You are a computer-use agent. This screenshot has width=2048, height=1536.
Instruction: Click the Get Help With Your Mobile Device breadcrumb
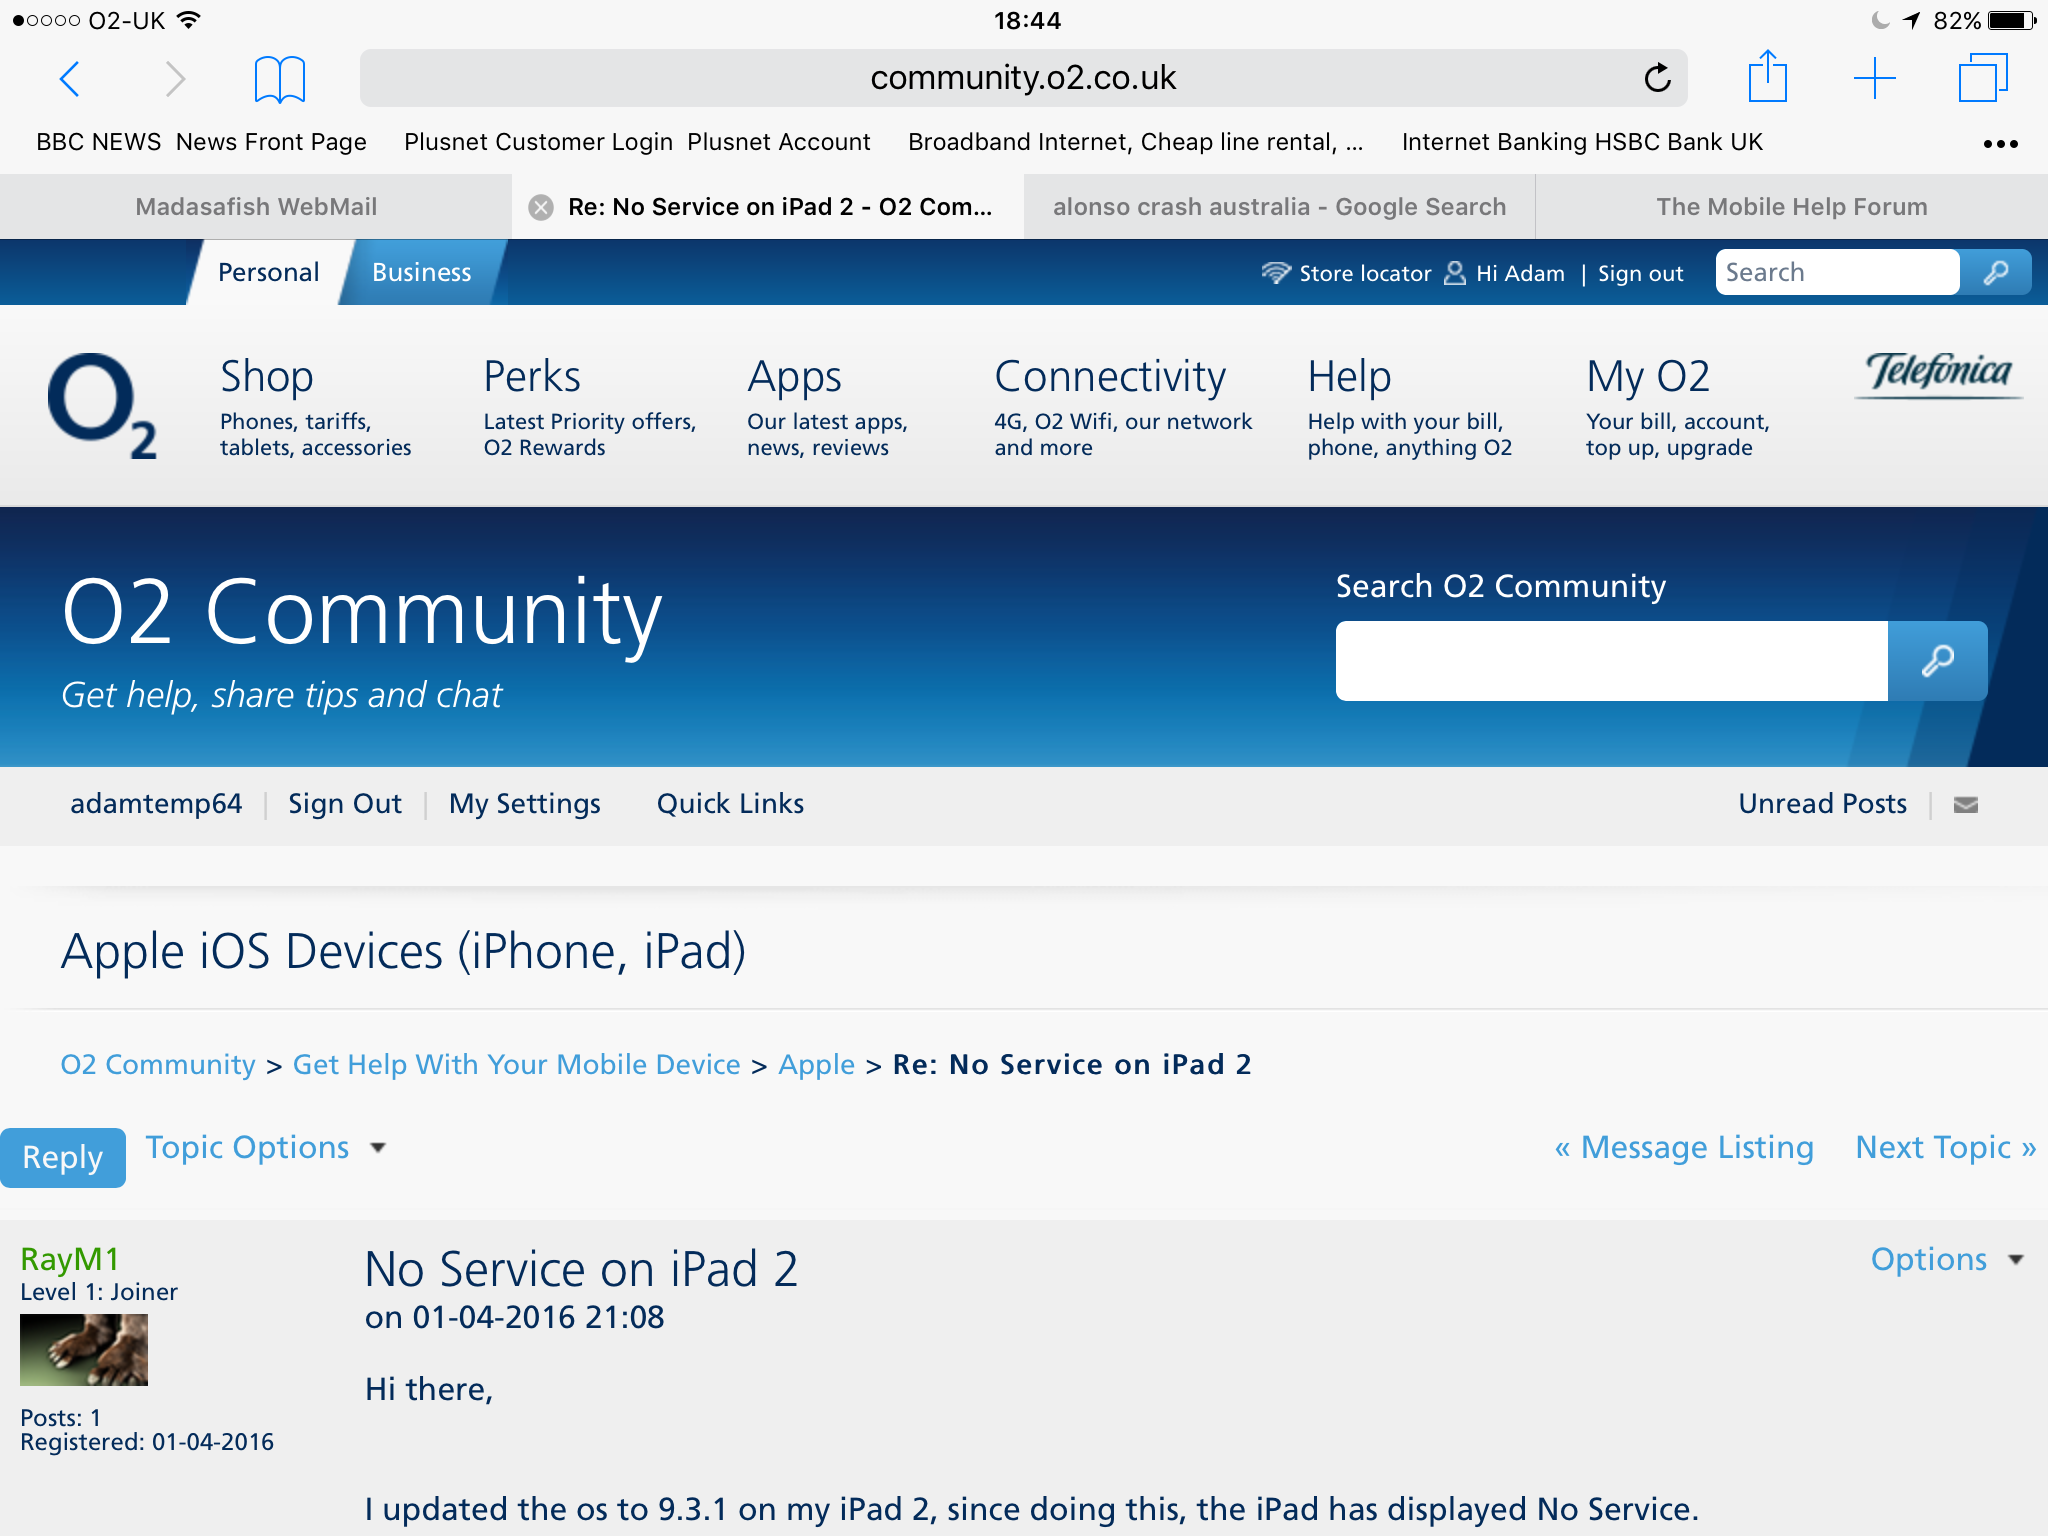click(x=516, y=1064)
